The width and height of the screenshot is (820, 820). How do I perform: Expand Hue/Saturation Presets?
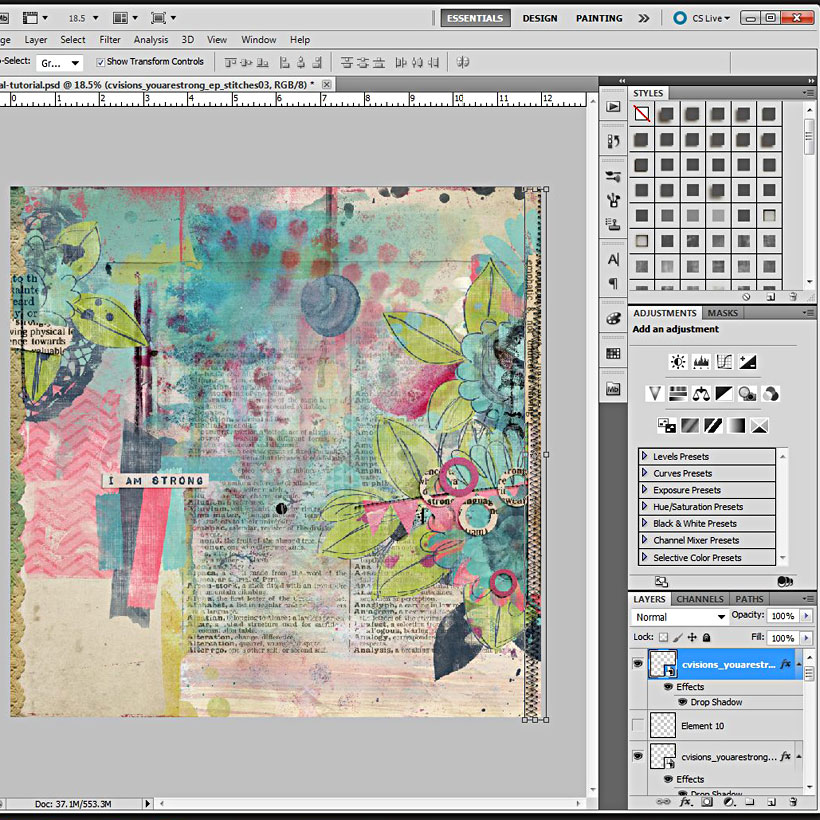click(644, 507)
